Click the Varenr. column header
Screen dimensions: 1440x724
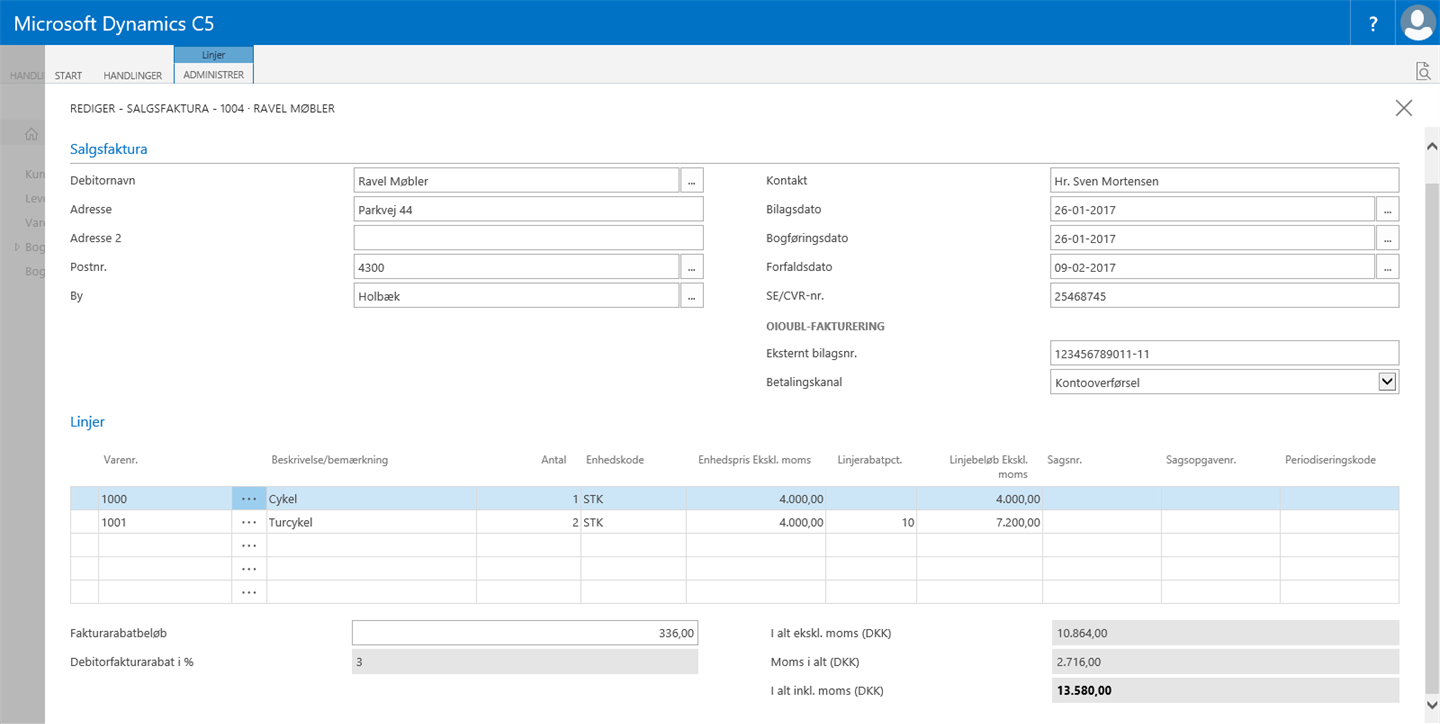[121, 460]
